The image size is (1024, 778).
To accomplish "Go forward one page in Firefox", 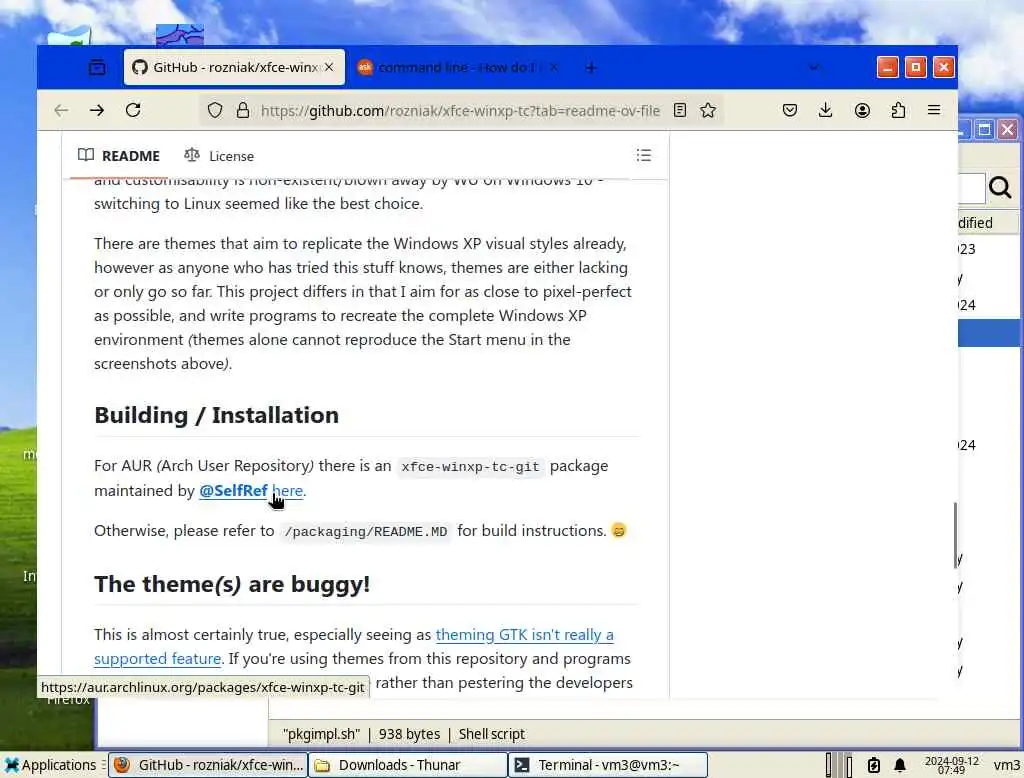I will coord(97,110).
